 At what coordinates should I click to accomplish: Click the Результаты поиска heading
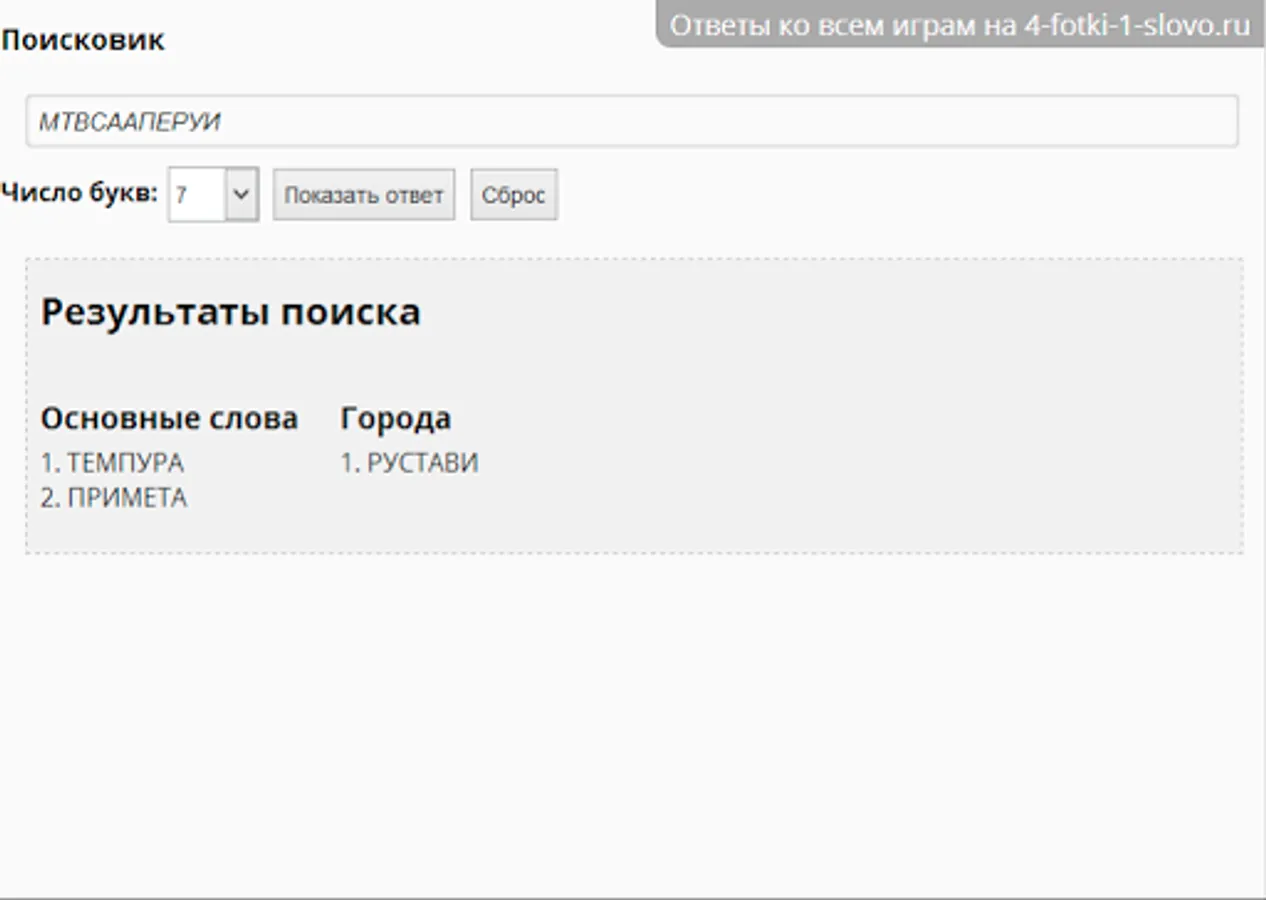[x=230, y=312]
